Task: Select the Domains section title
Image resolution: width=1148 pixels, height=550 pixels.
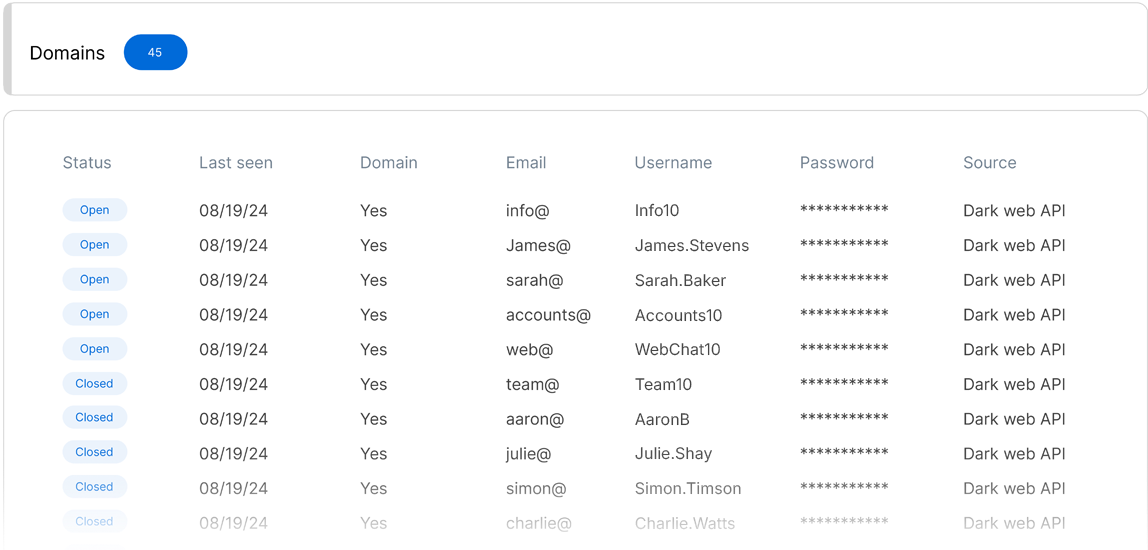Action: pyautogui.click(x=67, y=53)
